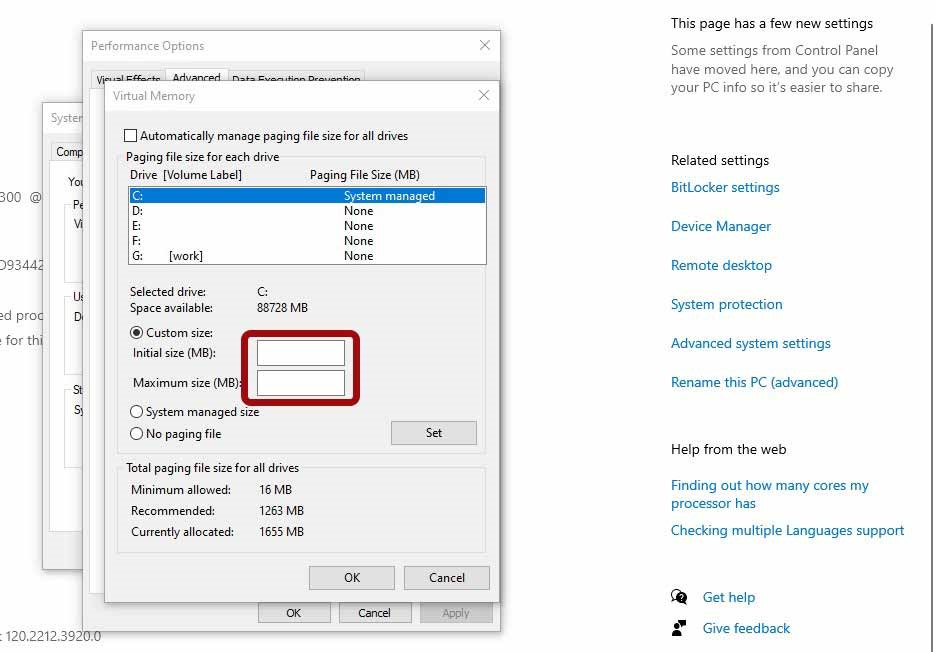Select drive C: in the paging list

(306, 196)
